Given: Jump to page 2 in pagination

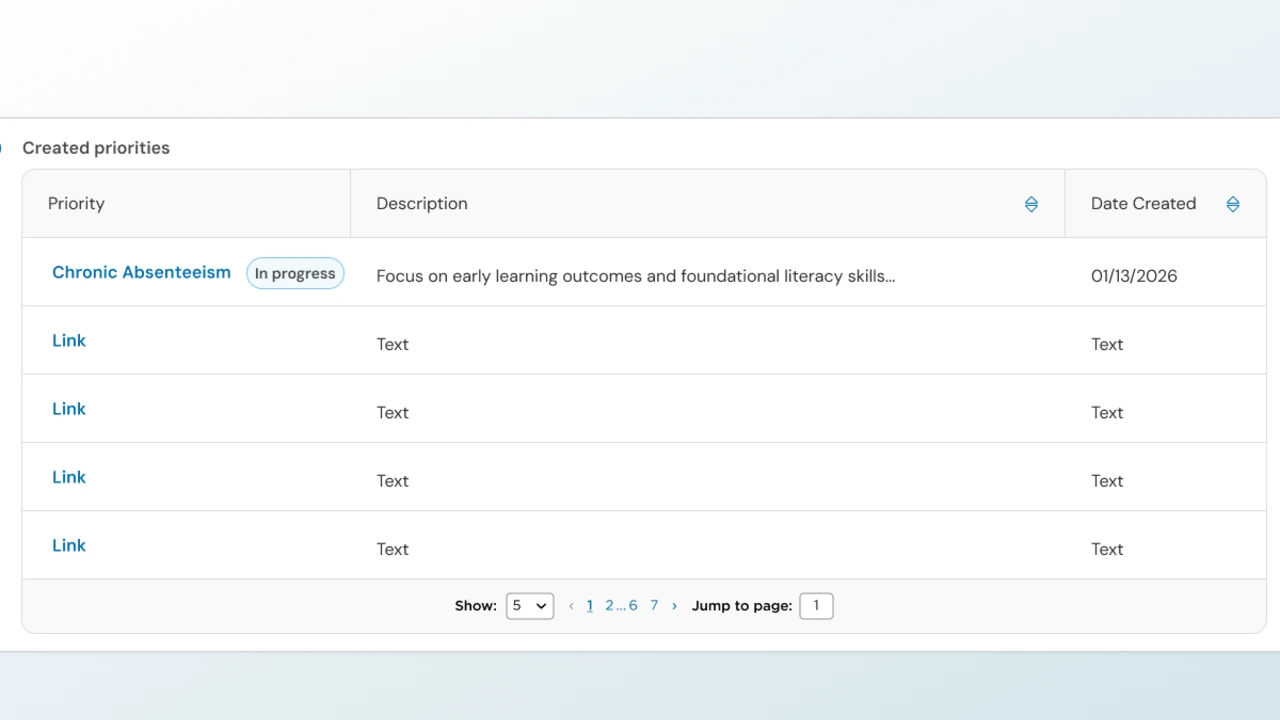Looking at the screenshot, I should pyautogui.click(x=609, y=606).
